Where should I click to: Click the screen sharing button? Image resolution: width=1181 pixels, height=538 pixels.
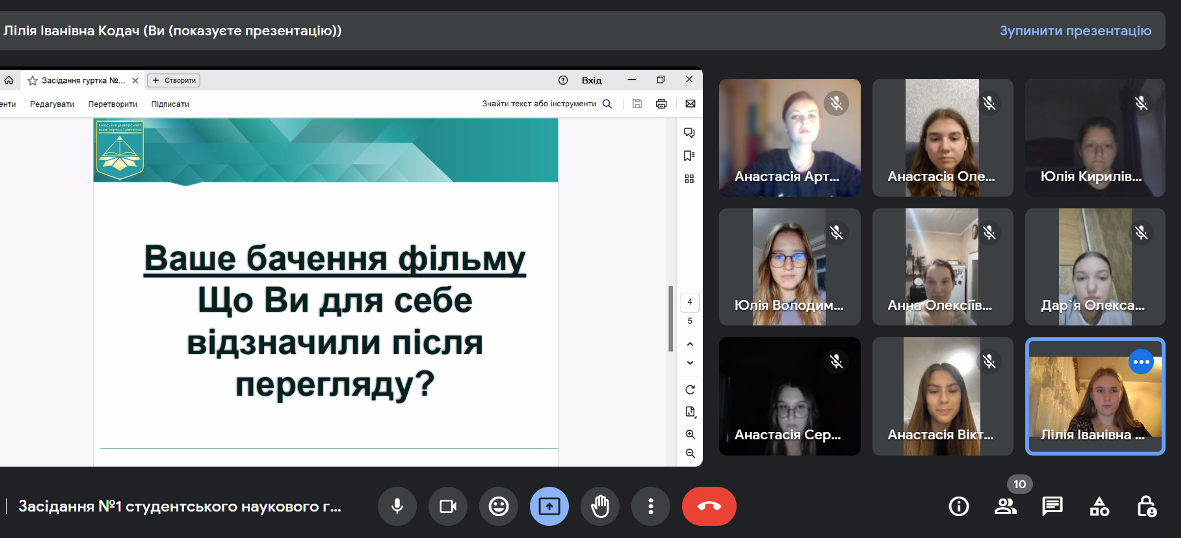tap(549, 506)
